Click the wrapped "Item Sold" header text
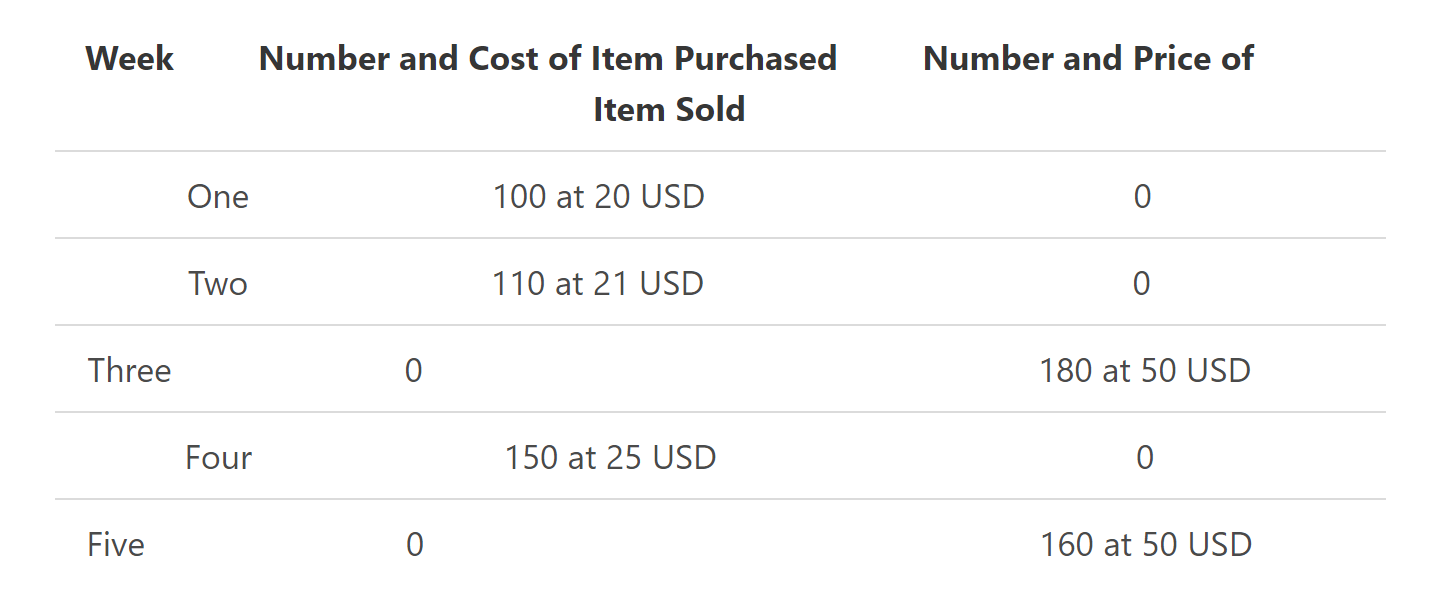This screenshot has height=614, width=1454. [669, 109]
